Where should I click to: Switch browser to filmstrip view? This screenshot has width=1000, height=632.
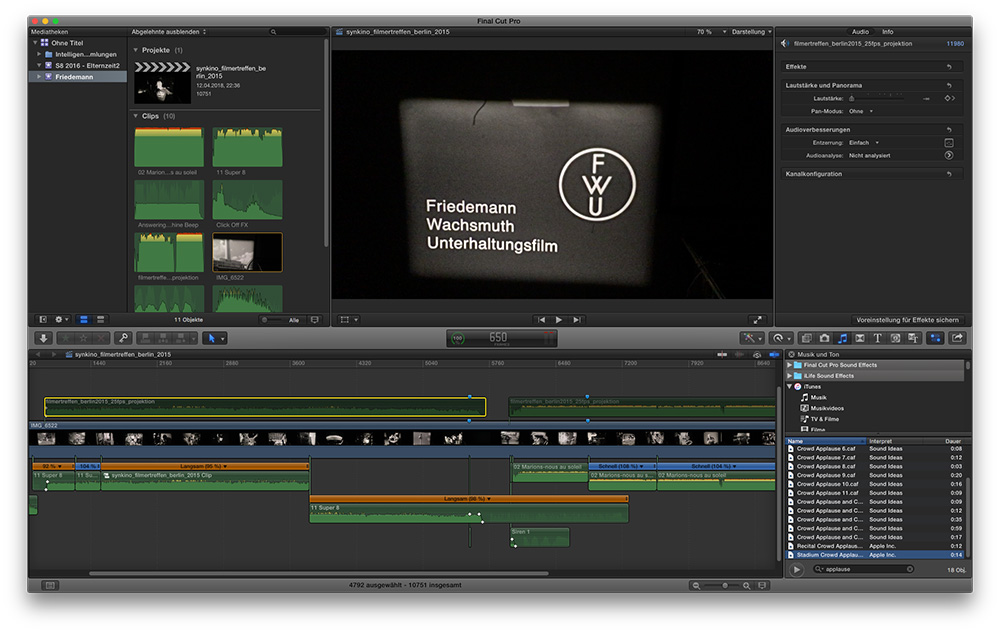(83, 320)
